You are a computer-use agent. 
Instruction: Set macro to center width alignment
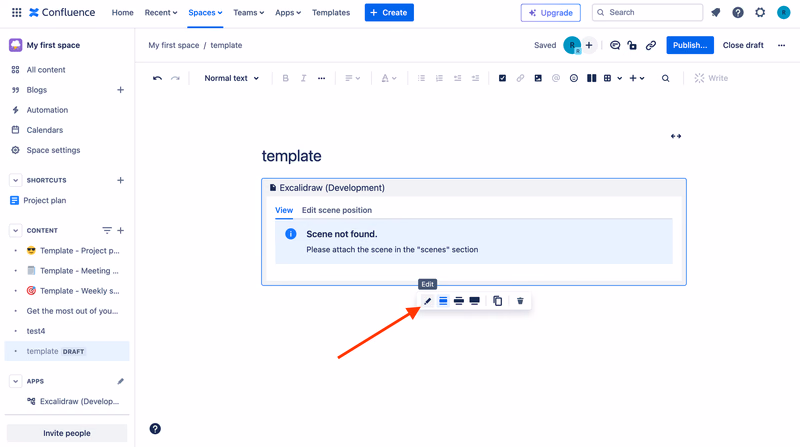(443, 301)
